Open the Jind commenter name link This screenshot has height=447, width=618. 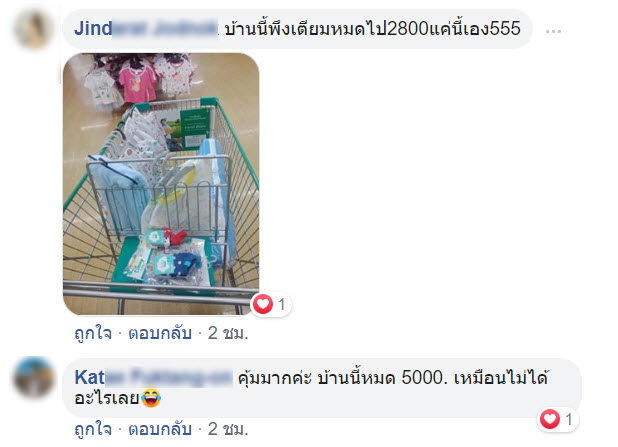point(146,29)
